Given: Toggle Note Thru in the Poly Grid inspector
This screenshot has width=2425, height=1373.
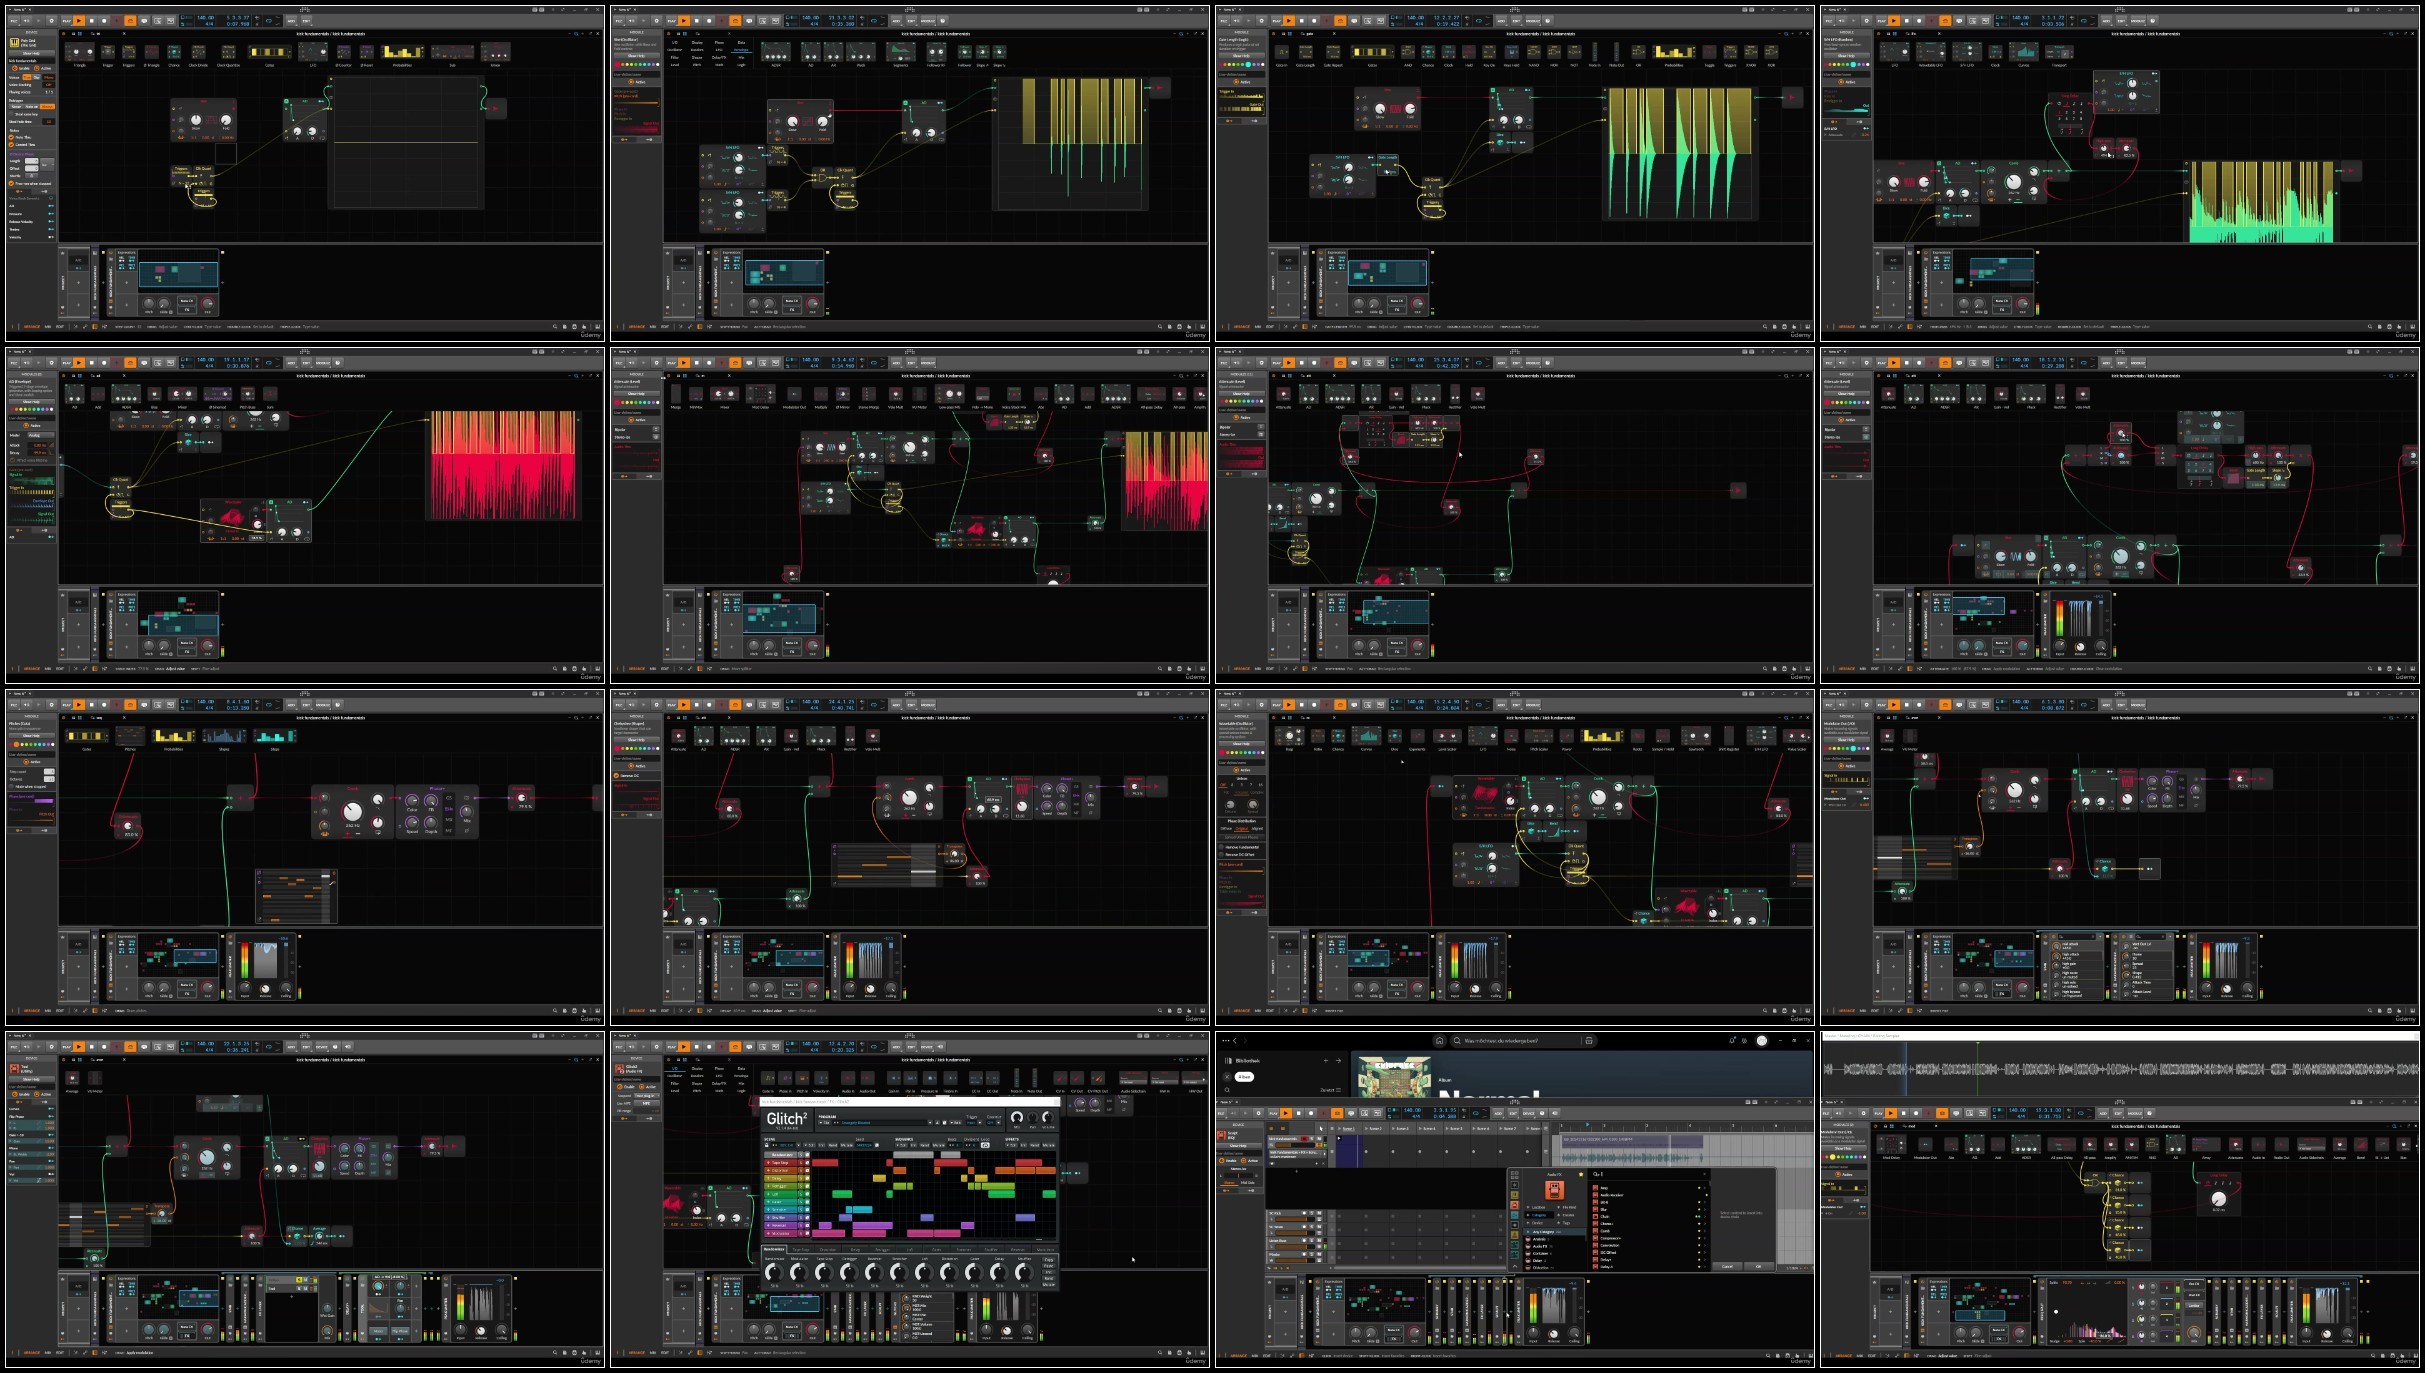Looking at the screenshot, I should (11, 137).
